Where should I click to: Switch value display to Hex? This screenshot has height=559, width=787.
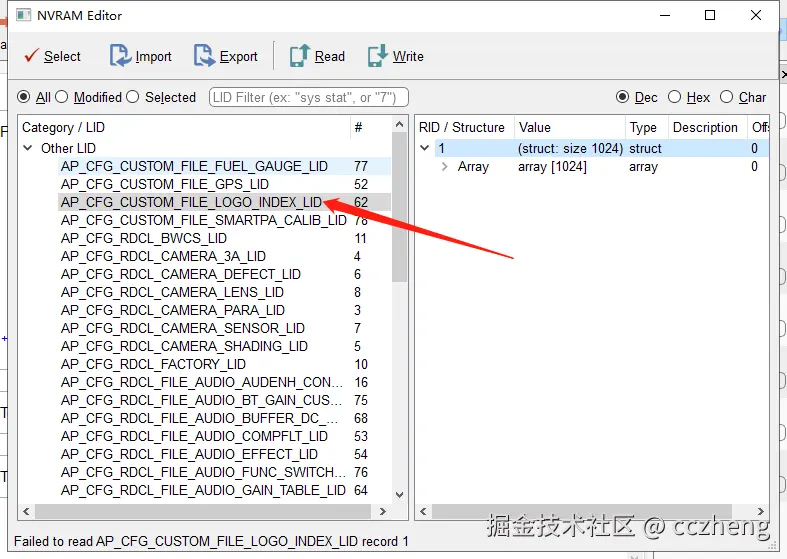tap(675, 97)
